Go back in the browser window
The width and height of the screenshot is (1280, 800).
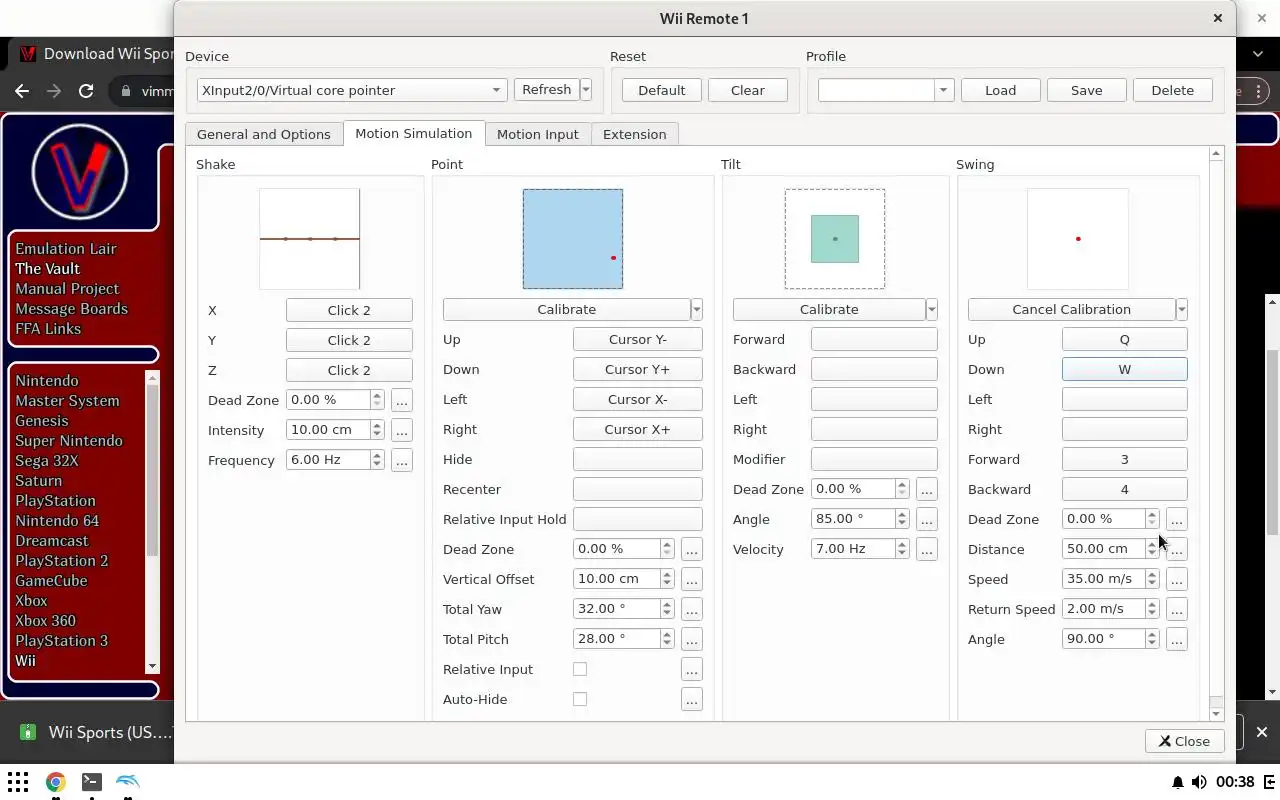(22, 91)
